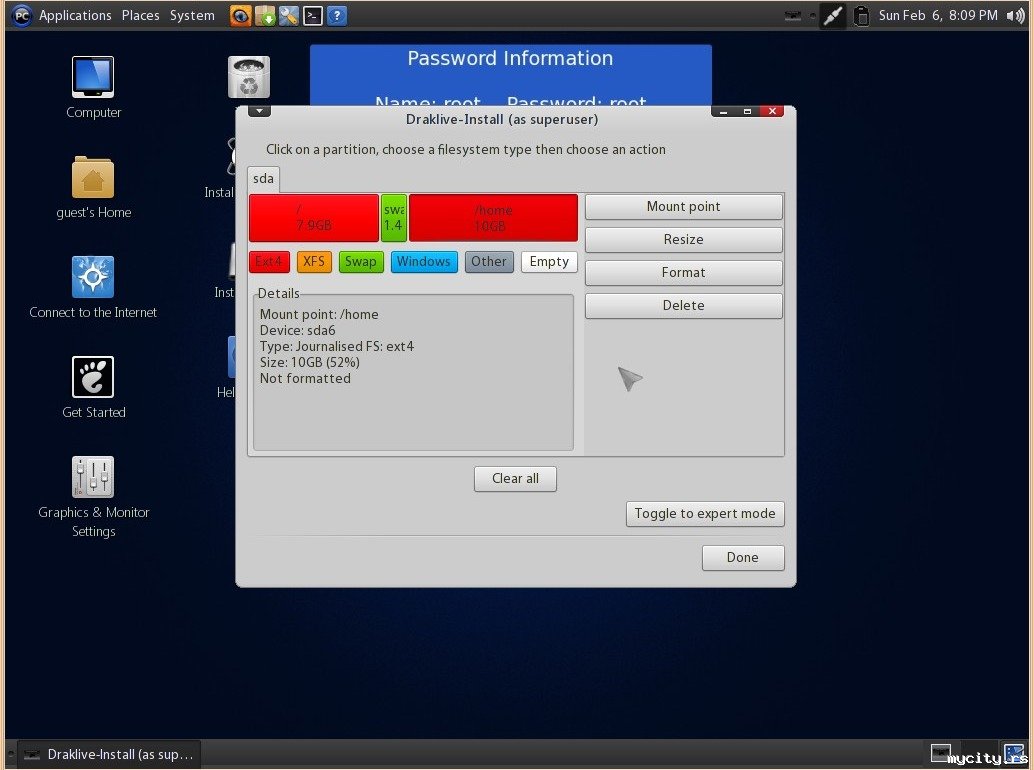Click the Done button
This screenshot has width=1034, height=770.
click(743, 558)
